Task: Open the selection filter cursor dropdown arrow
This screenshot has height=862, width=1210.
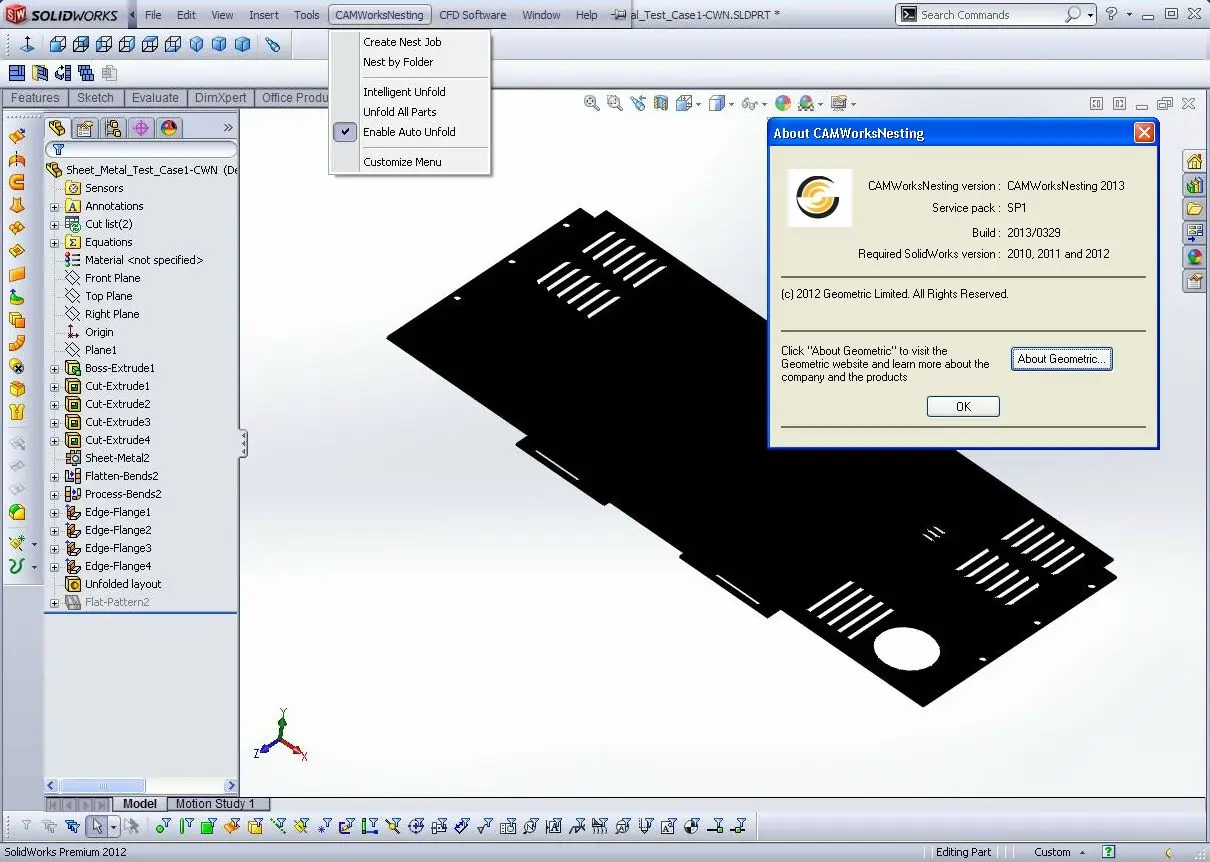Action: pos(114,826)
